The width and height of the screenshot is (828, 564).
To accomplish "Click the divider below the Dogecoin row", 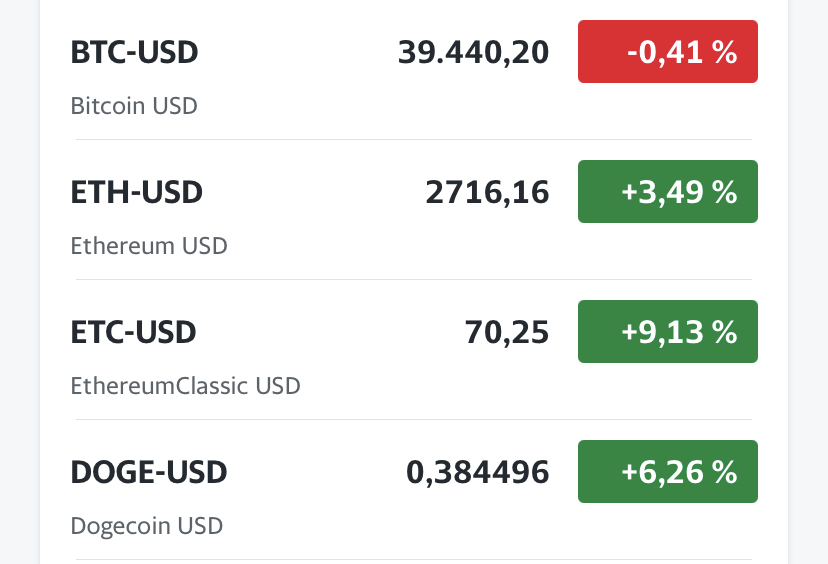I will coord(413,559).
